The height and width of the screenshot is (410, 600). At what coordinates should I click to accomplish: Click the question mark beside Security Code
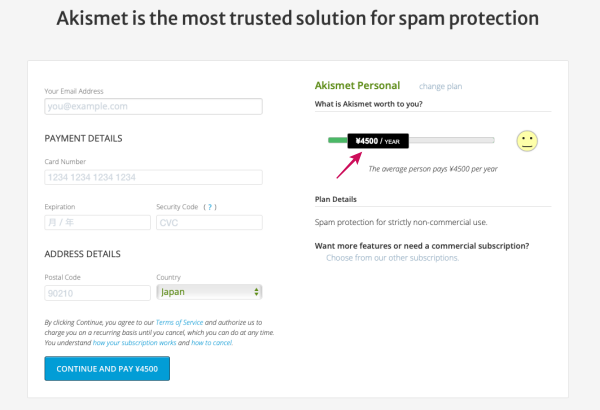click(x=210, y=206)
